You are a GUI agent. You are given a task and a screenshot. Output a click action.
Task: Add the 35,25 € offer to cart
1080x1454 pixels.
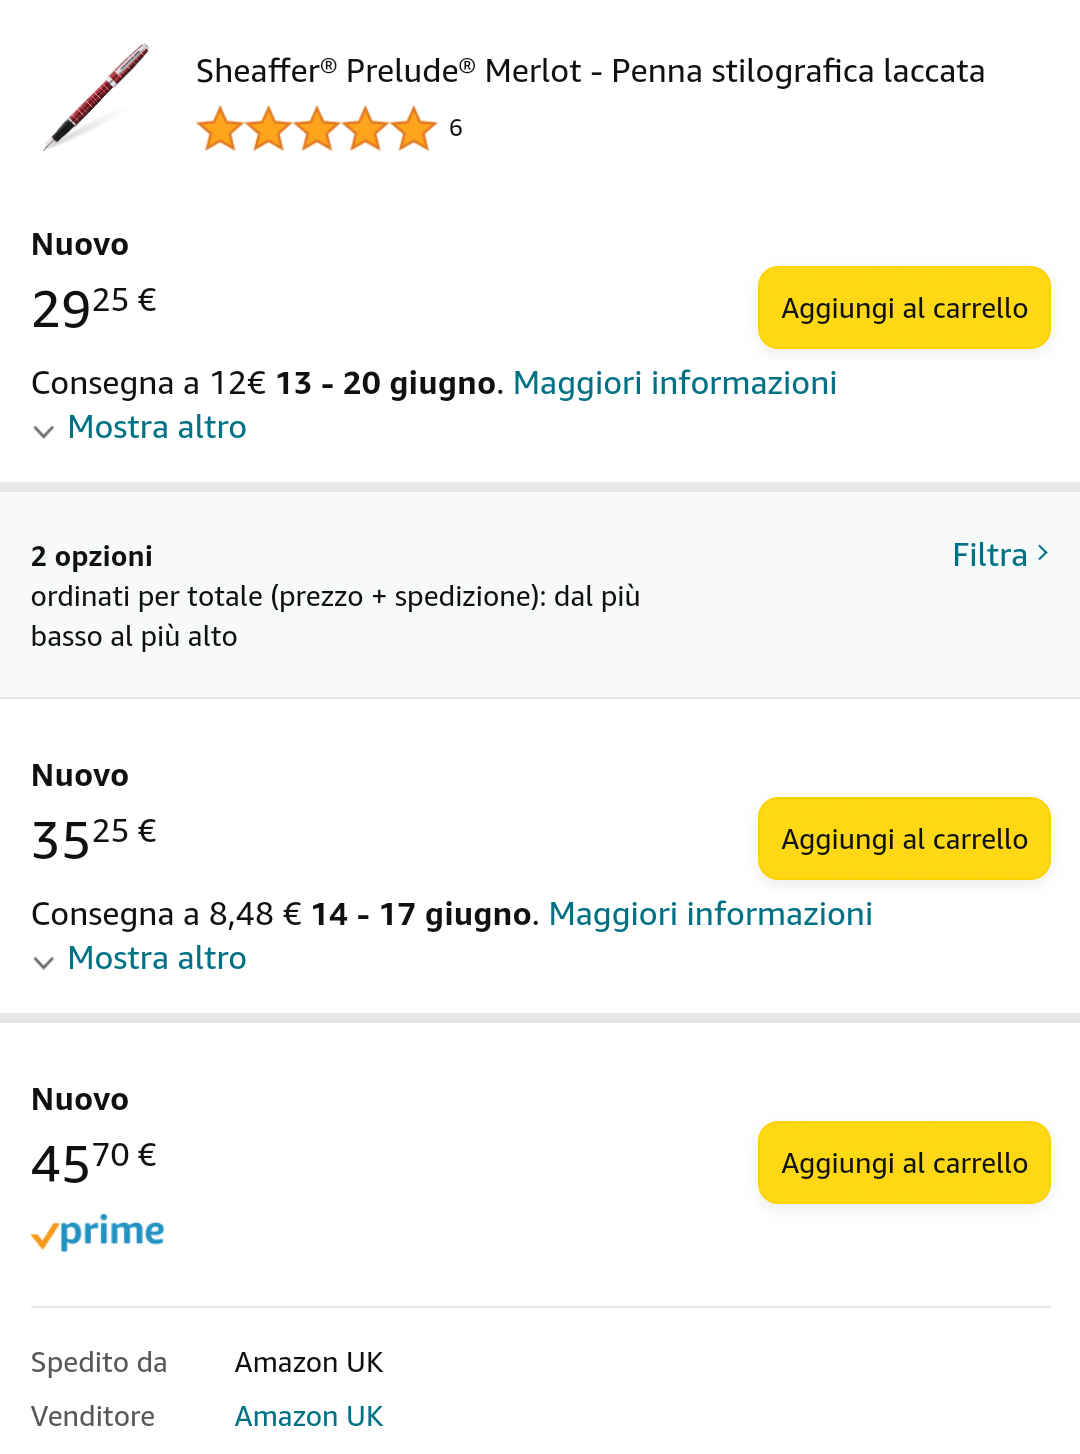pyautogui.click(x=904, y=839)
